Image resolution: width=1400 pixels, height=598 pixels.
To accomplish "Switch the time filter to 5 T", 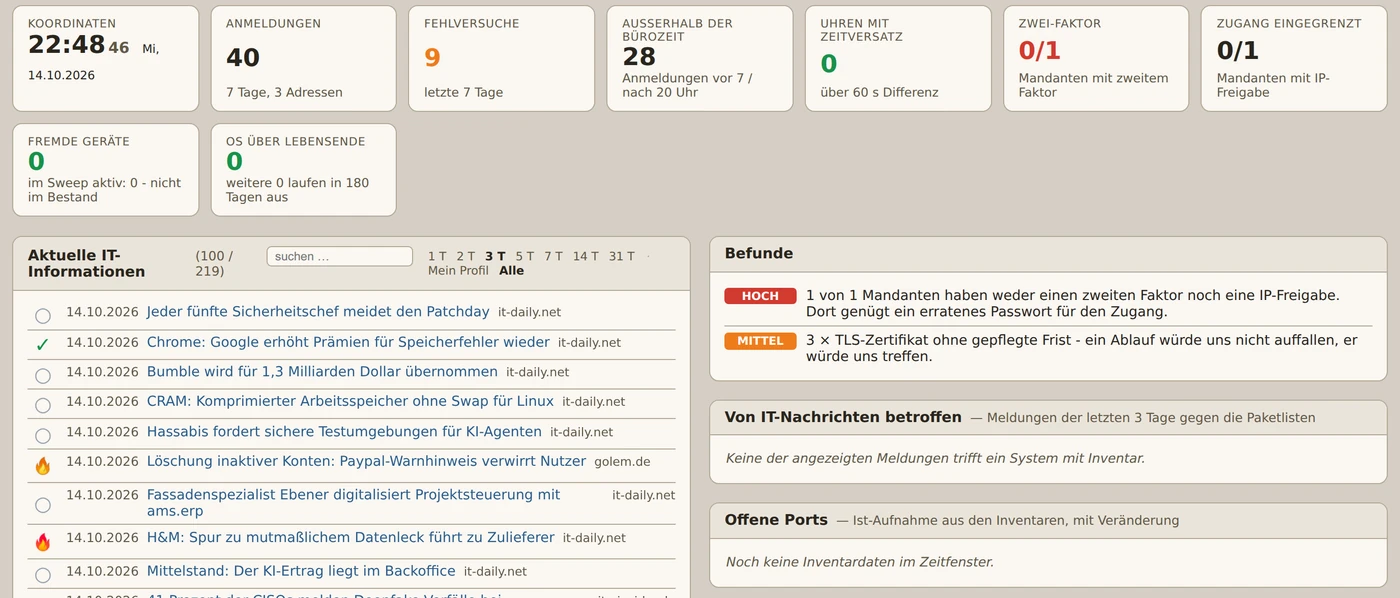I will pos(525,256).
